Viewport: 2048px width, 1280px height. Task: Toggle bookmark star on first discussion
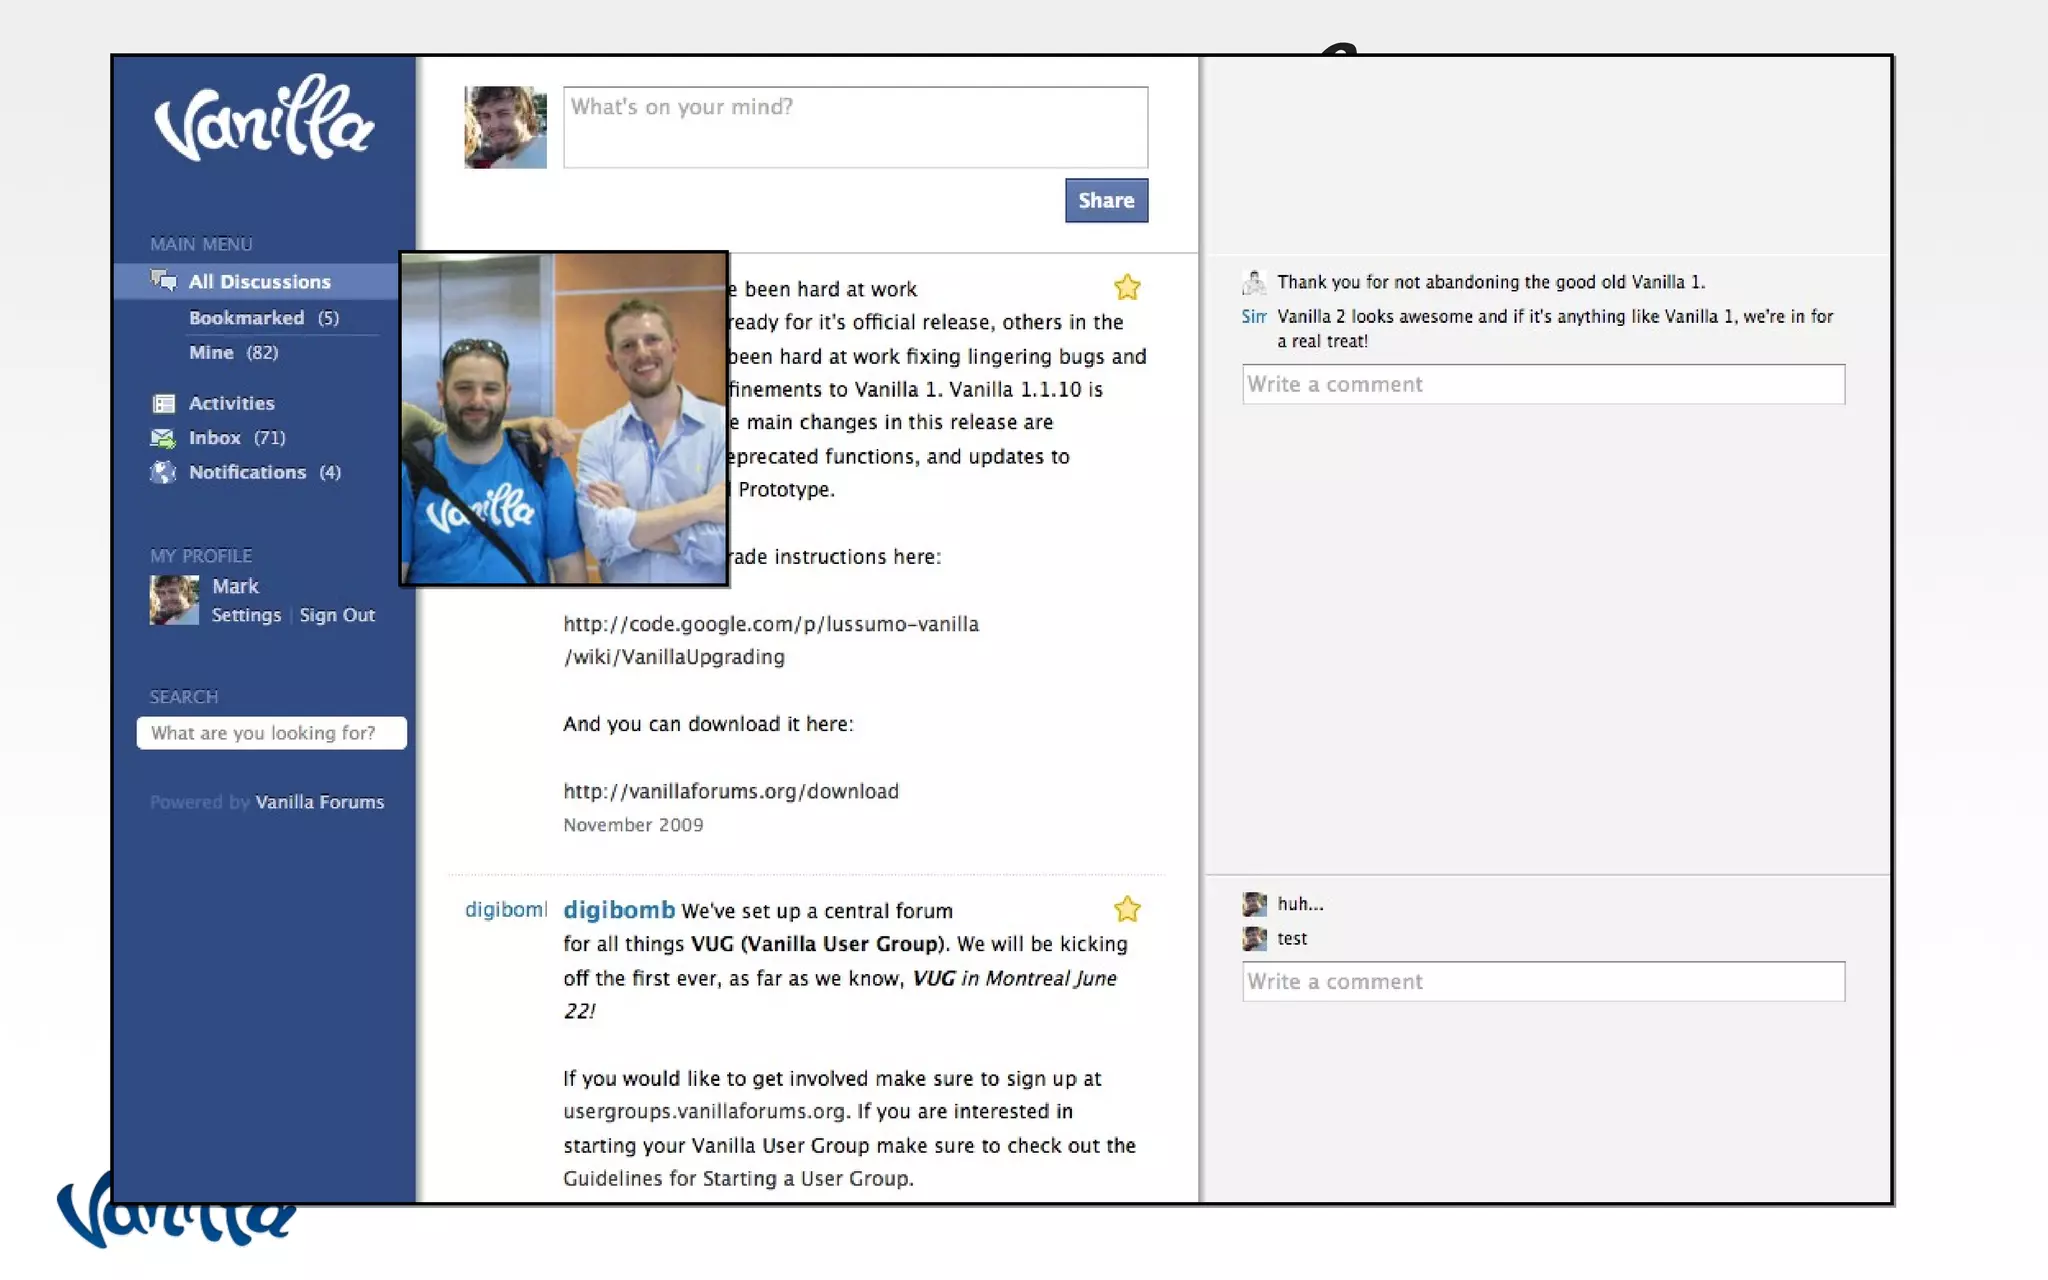tap(1127, 288)
